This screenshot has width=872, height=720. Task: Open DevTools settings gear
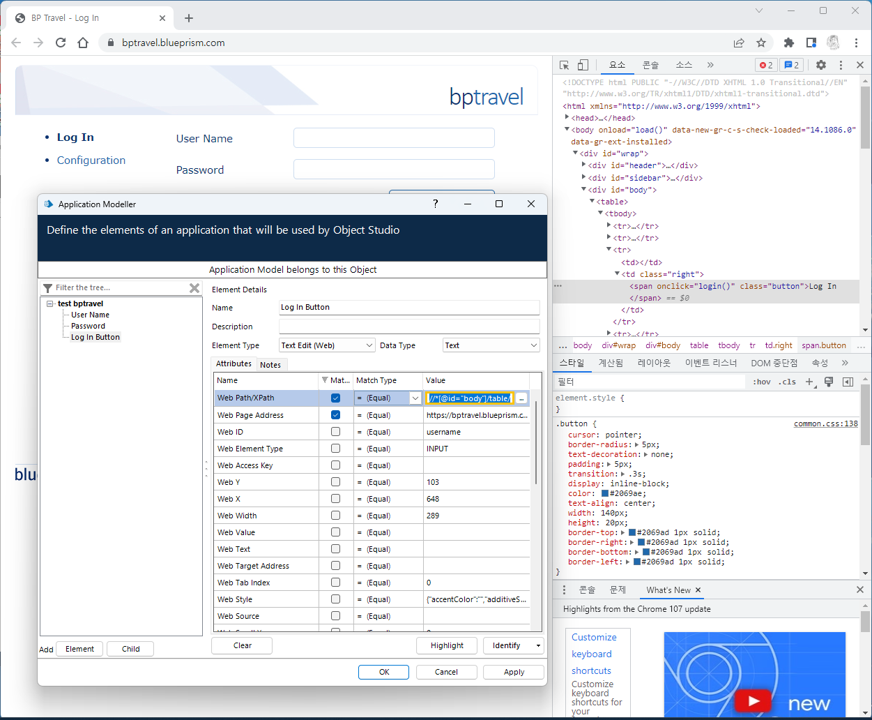pos(821,65)
